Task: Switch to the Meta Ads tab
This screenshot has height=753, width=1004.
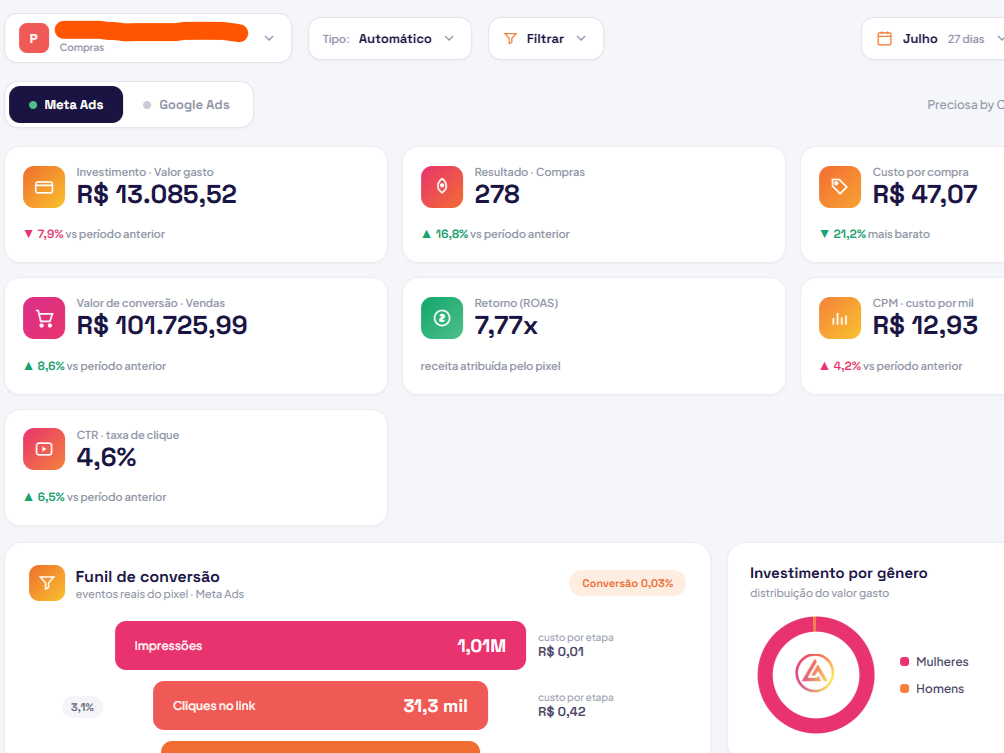Action: 66,104
